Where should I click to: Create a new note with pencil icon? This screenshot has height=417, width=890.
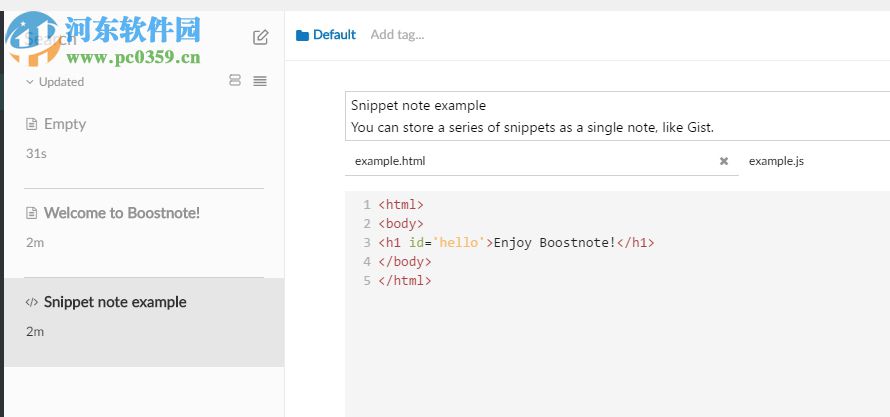click(x=261, y=37)
